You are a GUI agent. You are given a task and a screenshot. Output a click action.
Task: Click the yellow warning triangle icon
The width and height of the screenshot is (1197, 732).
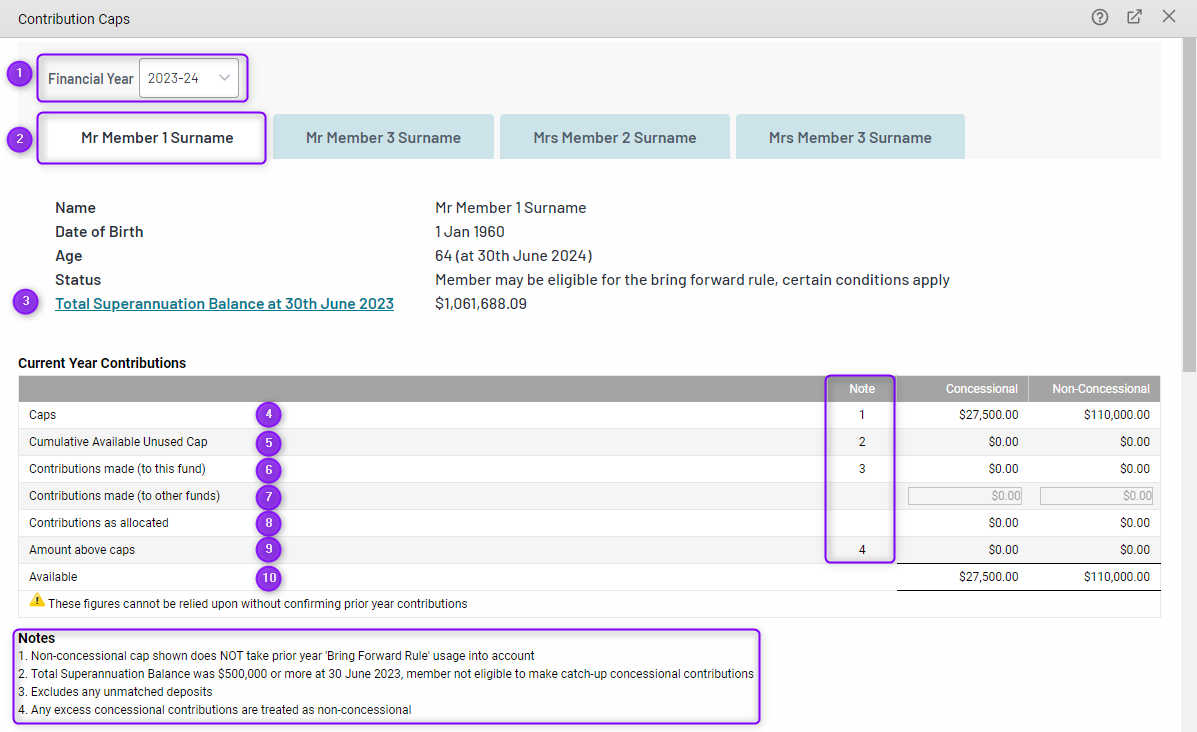(x=37, y=601)
